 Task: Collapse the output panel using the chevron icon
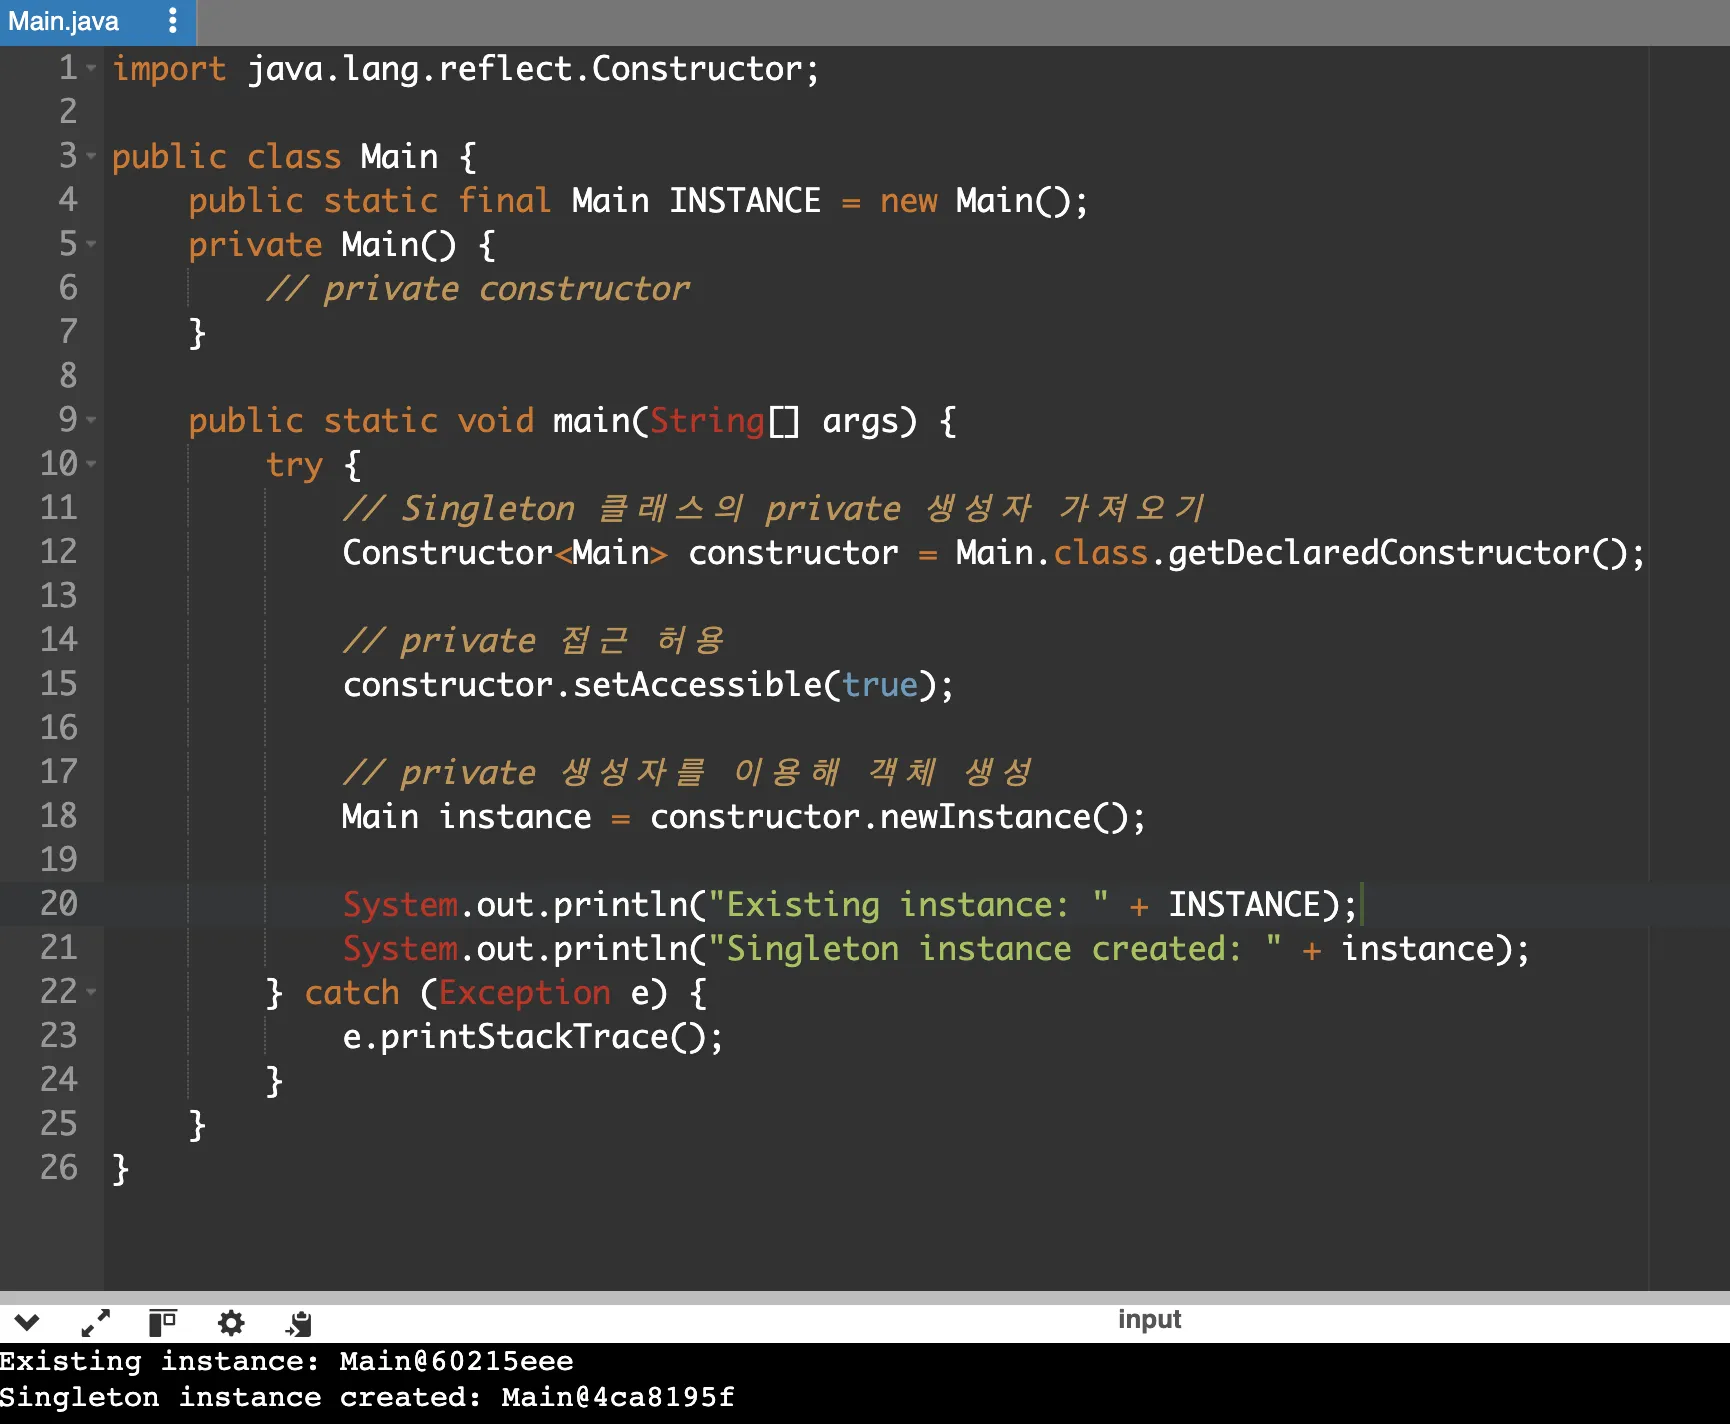click(27, 1322)
